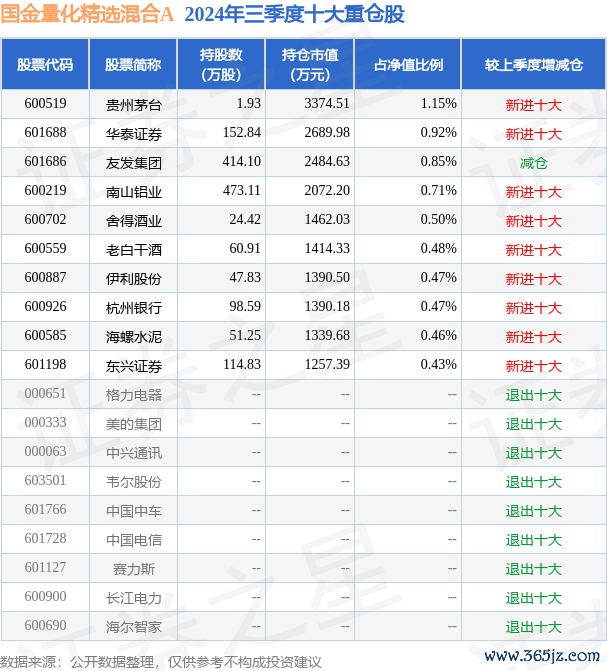Select stock name 中国中车

134,511
